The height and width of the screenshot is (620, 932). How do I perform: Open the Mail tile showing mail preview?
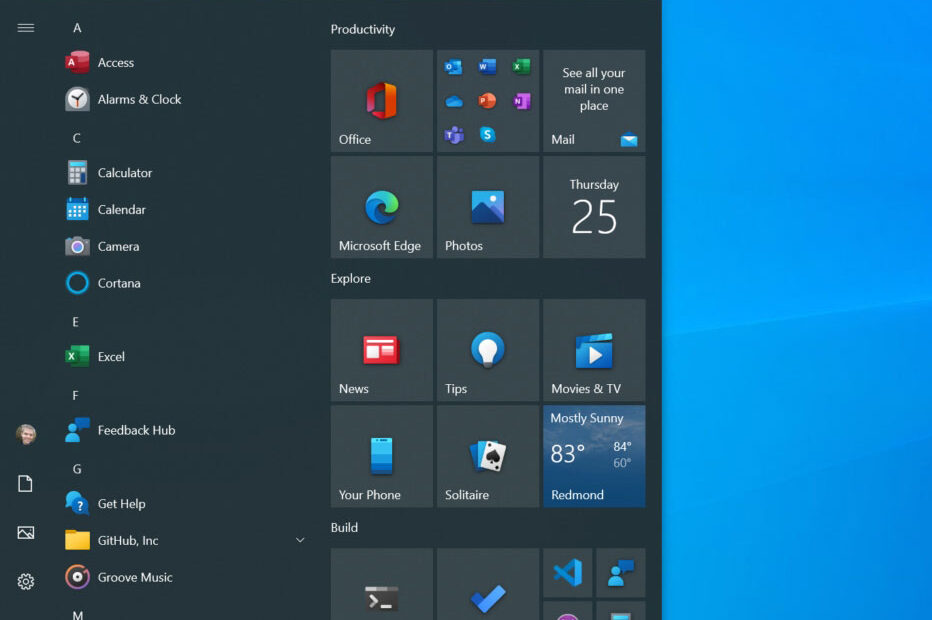(x=594, y=100)
